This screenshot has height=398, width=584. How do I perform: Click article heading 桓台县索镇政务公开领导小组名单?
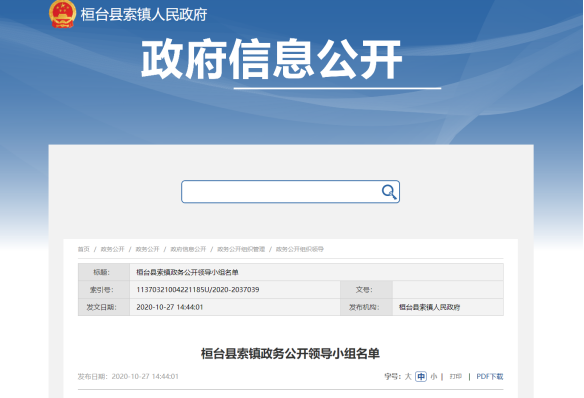(x=290, y=354)
